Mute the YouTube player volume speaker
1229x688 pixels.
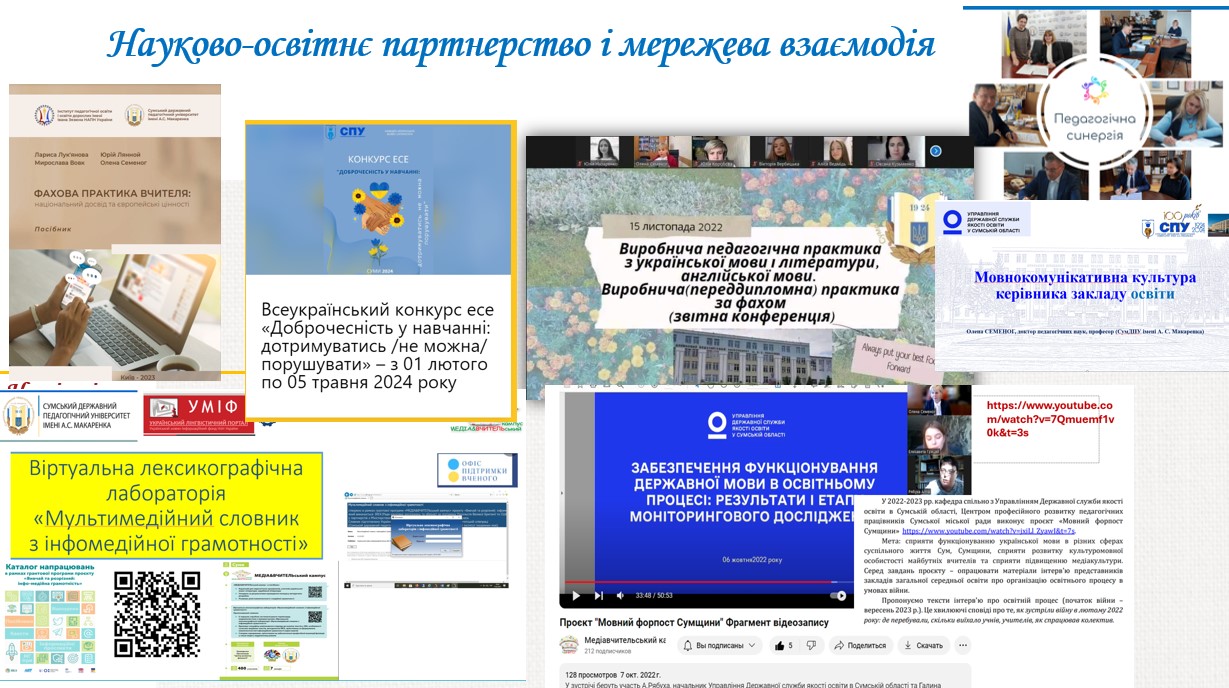[x=620, y=595]
